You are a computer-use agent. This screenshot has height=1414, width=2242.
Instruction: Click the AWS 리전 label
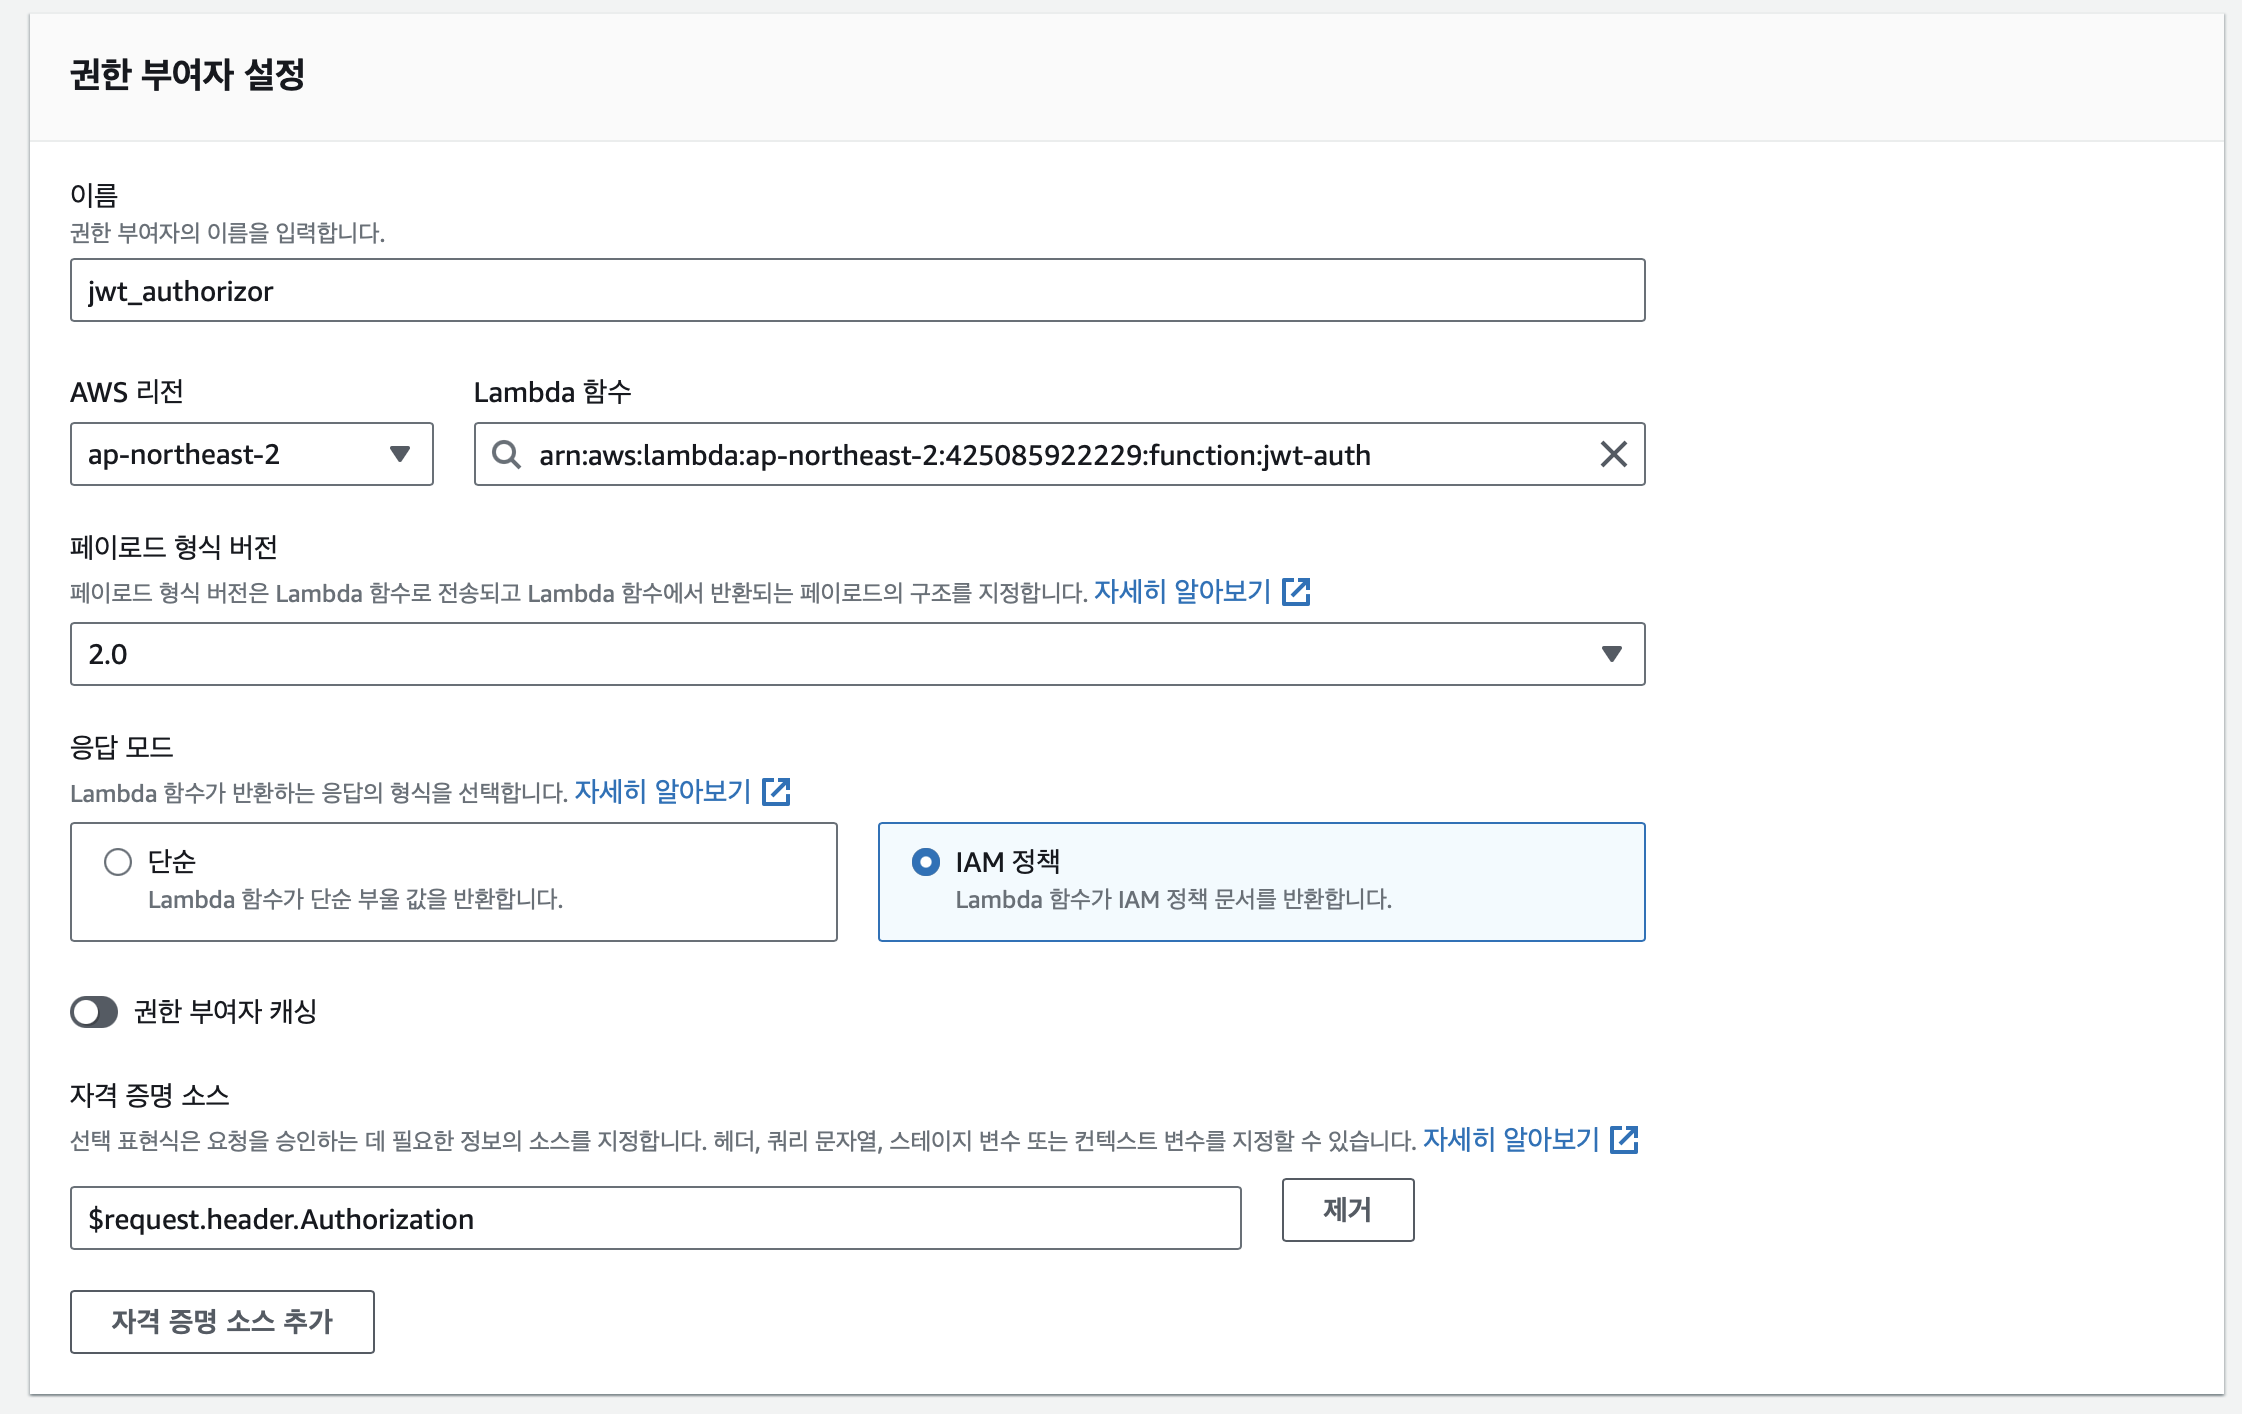point(127,392)
